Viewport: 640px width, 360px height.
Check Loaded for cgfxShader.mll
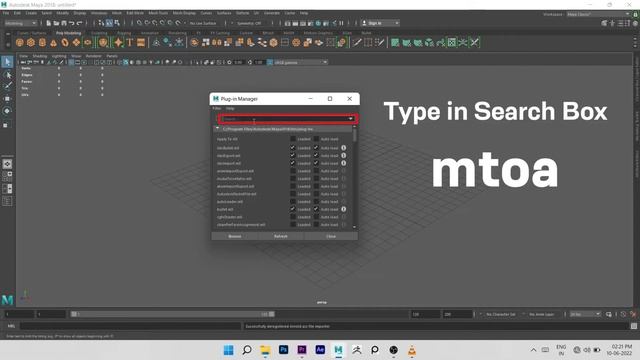[293, 217]
